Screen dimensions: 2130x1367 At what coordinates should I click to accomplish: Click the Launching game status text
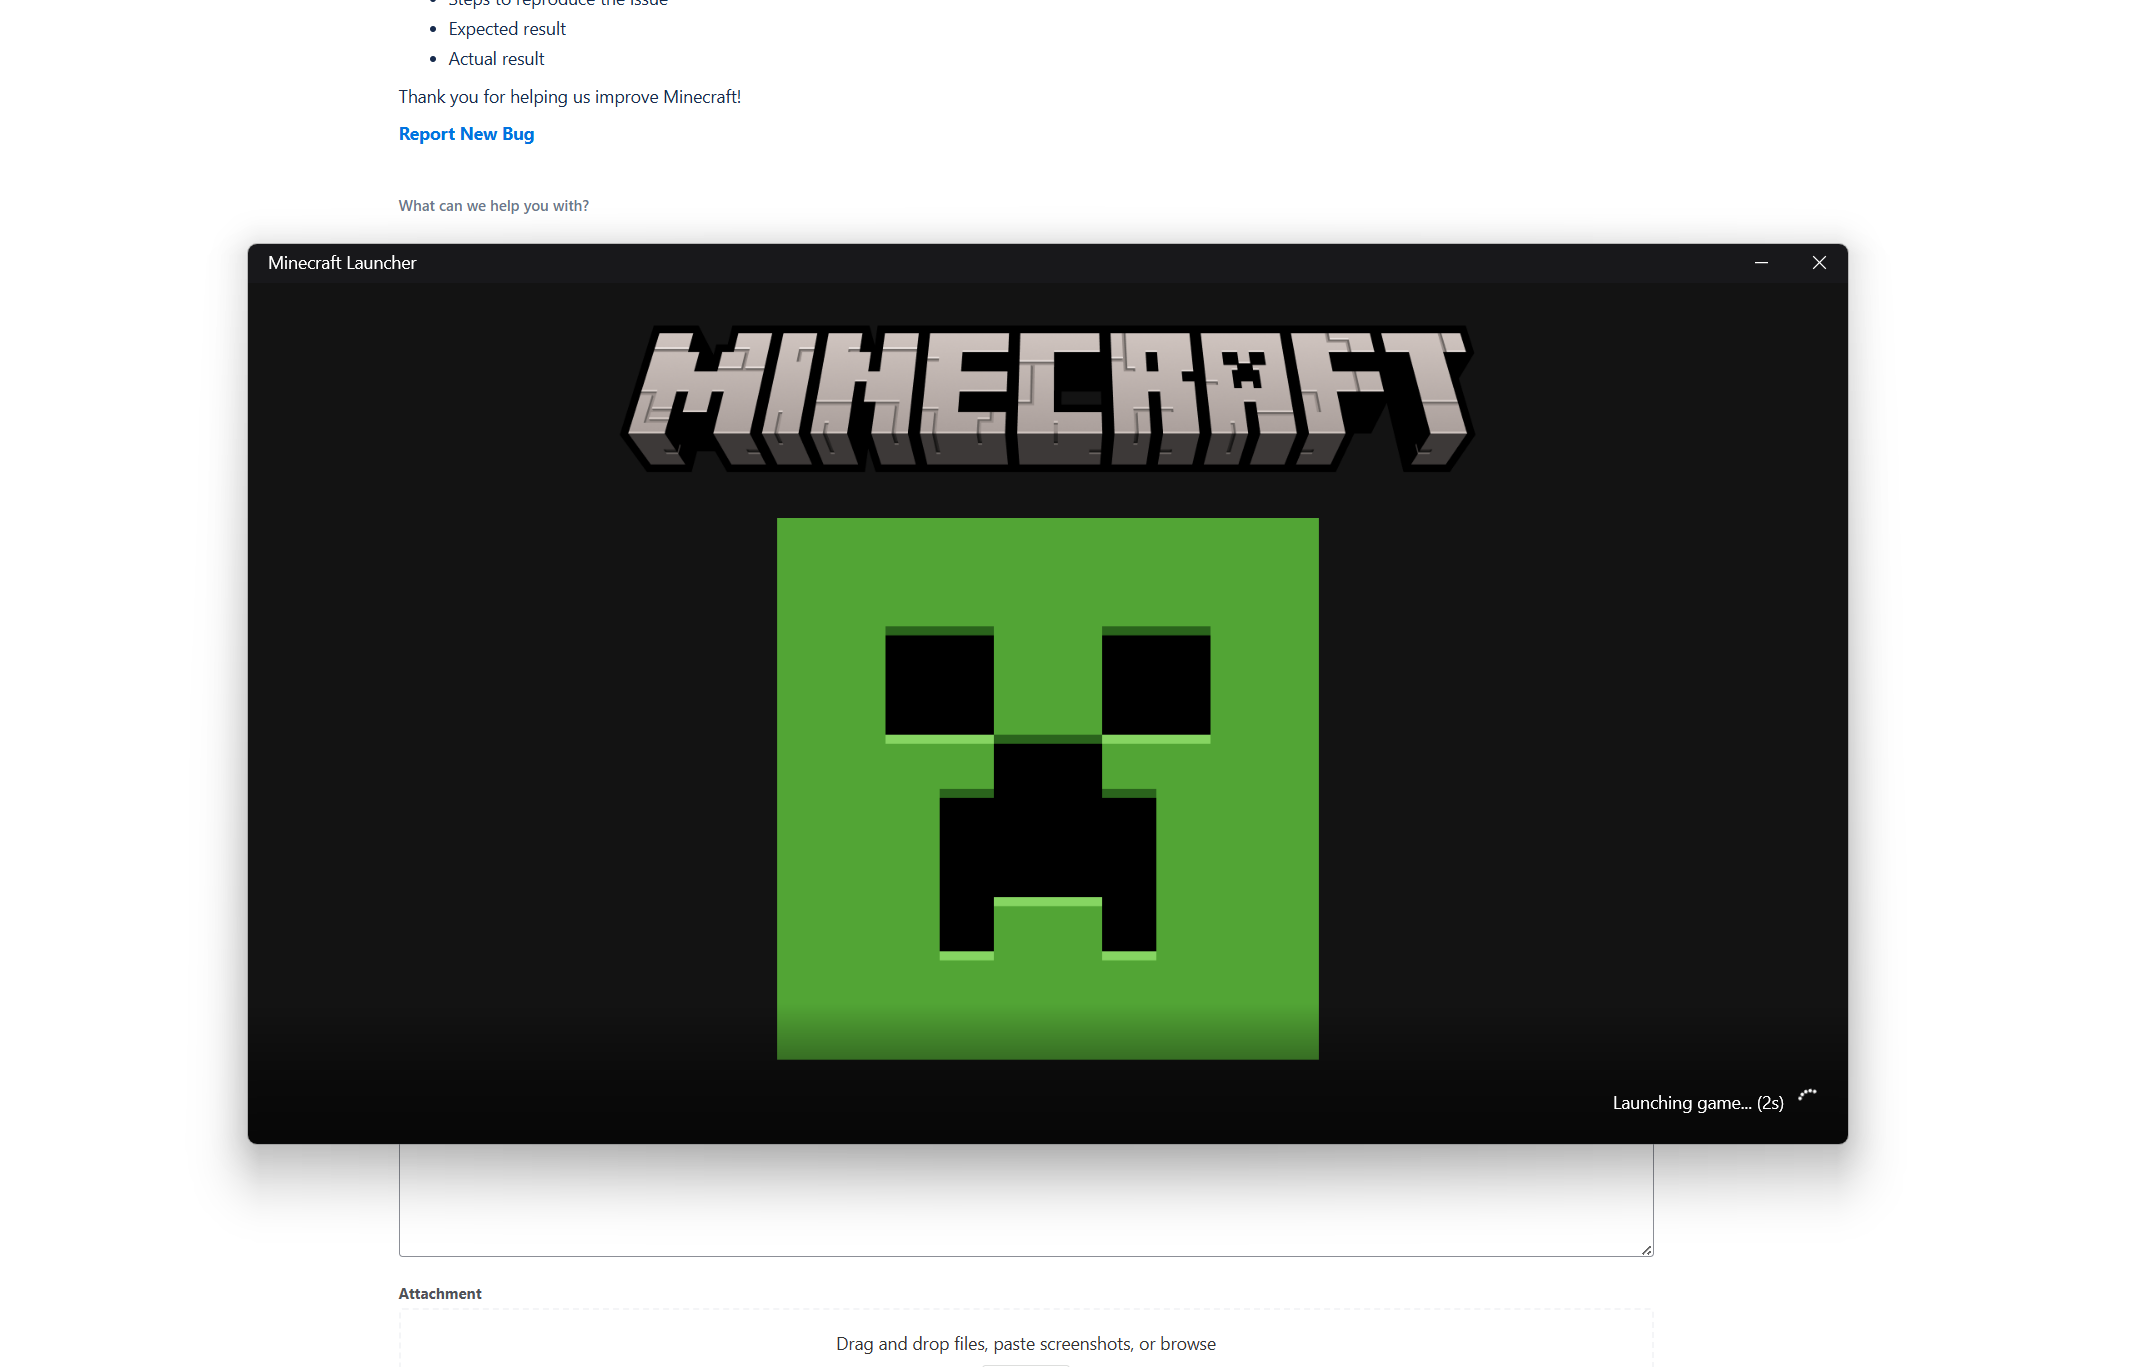point(1697,1103)
